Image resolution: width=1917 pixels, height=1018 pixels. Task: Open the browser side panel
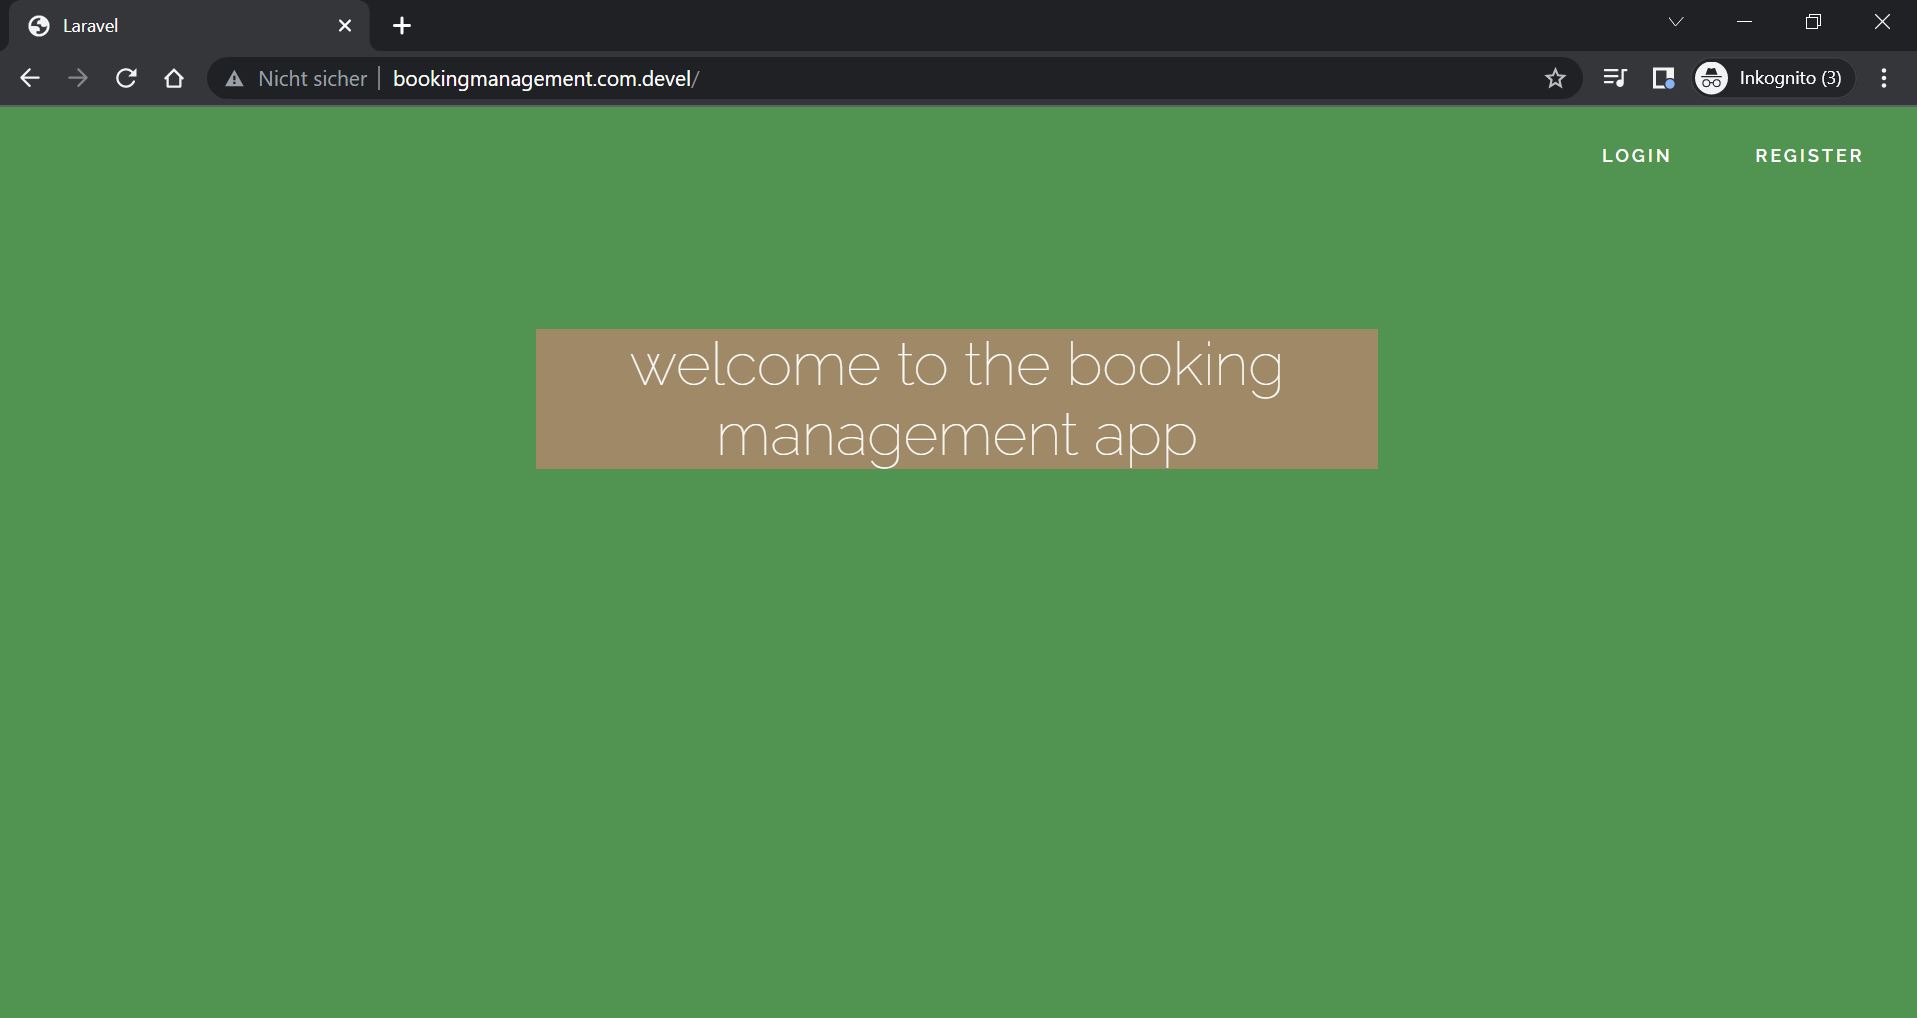point(1663,78)
